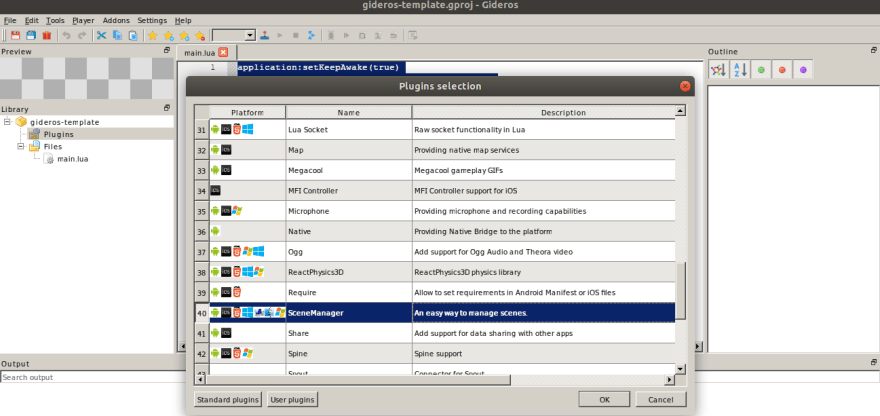Click the plugin list scroll-down arrow
Viewport: 880px width, 416px height.
[680, 369]
